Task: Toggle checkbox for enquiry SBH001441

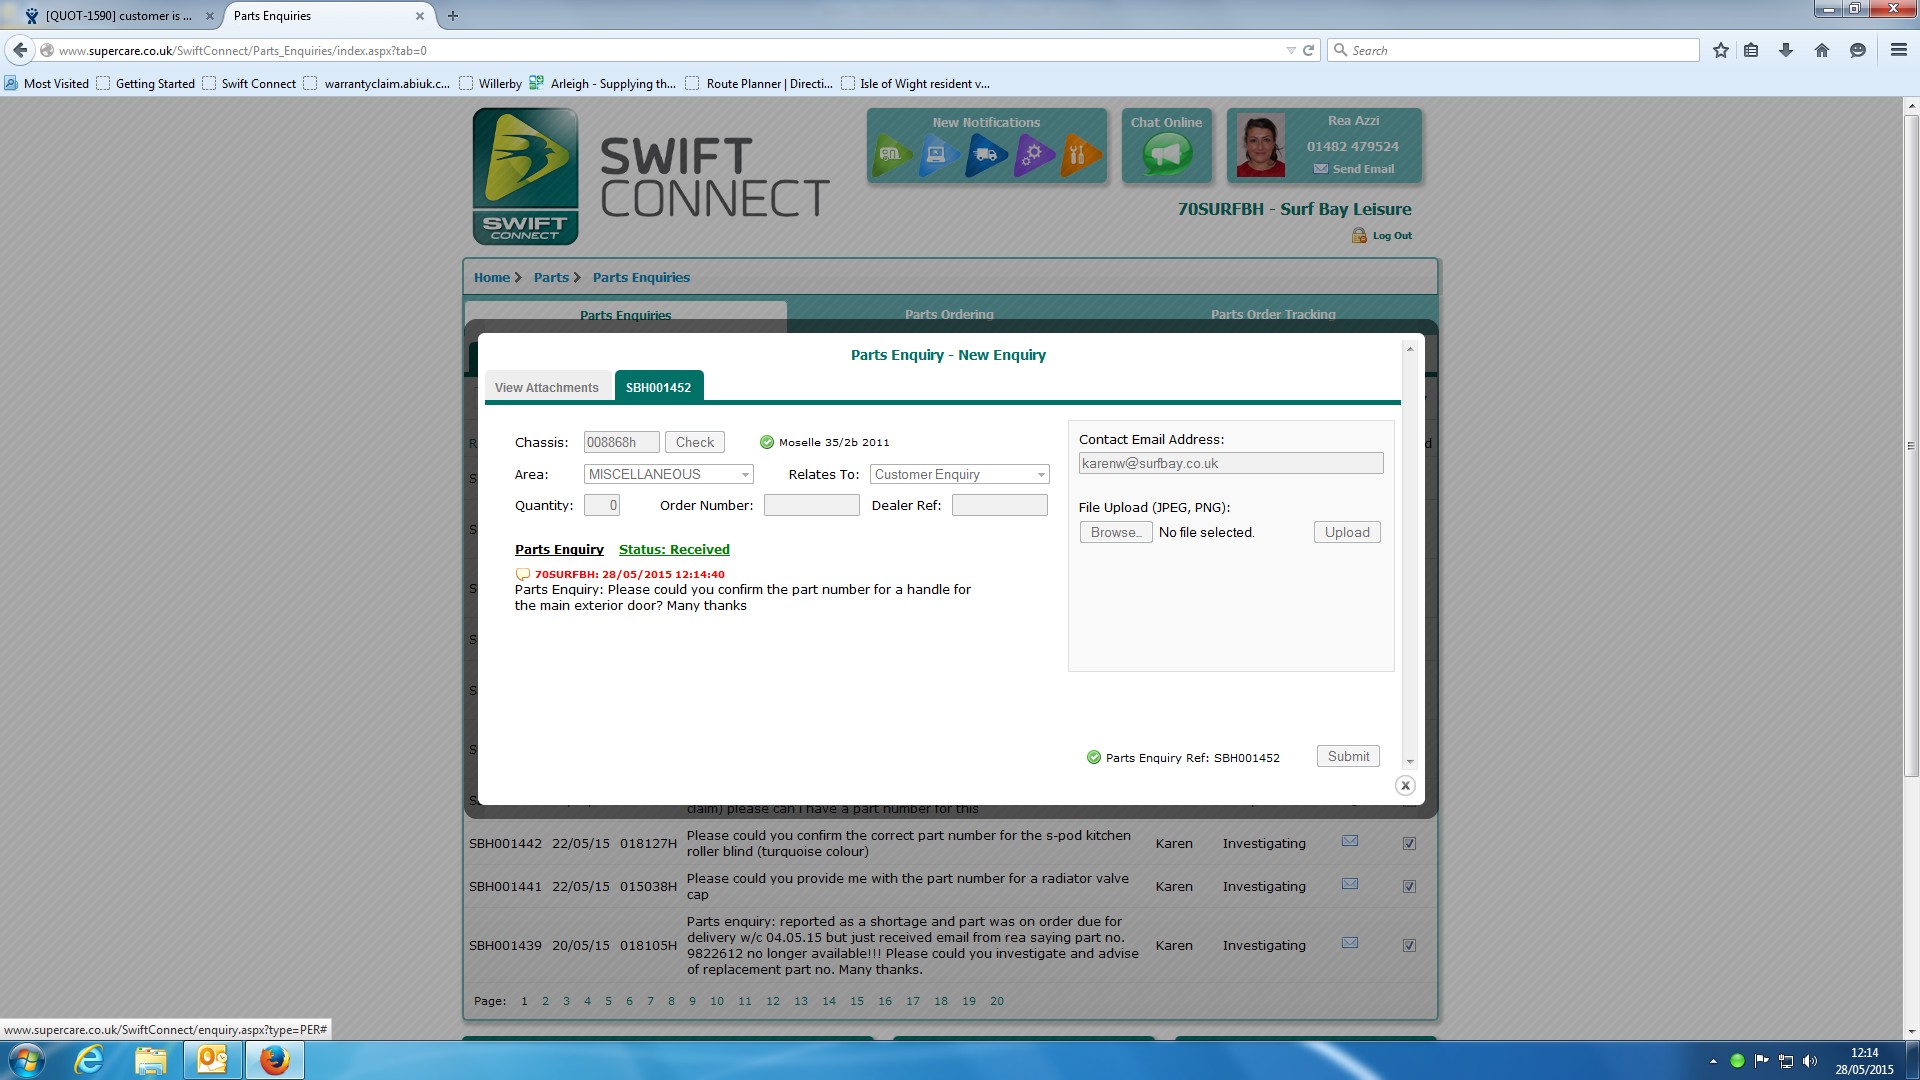Action: click(x=1409, y=887)
